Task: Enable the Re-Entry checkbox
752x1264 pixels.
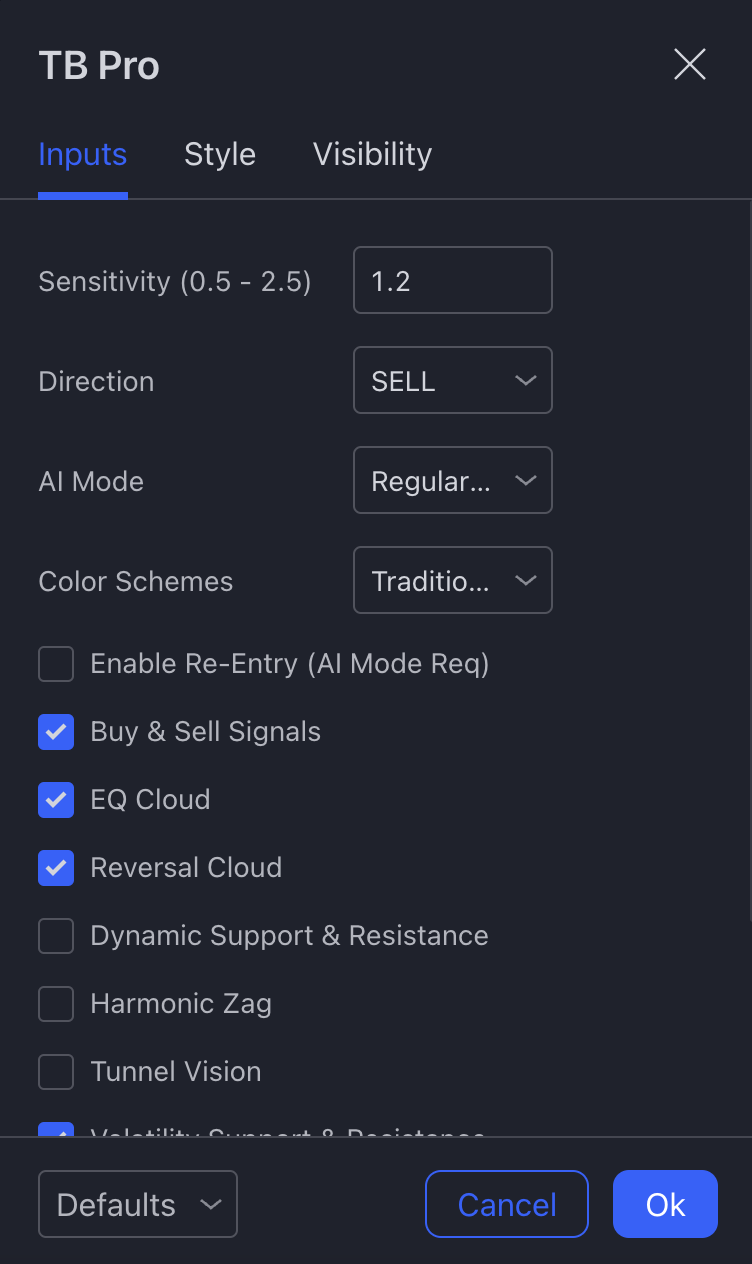Action: point(56,664)
